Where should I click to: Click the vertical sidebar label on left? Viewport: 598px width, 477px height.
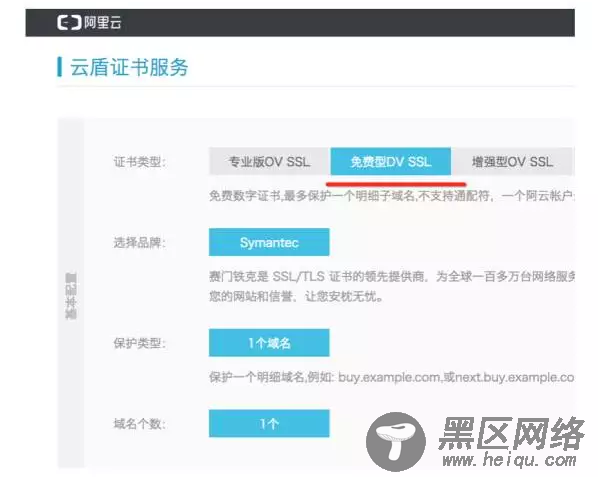tap(71, 296)
